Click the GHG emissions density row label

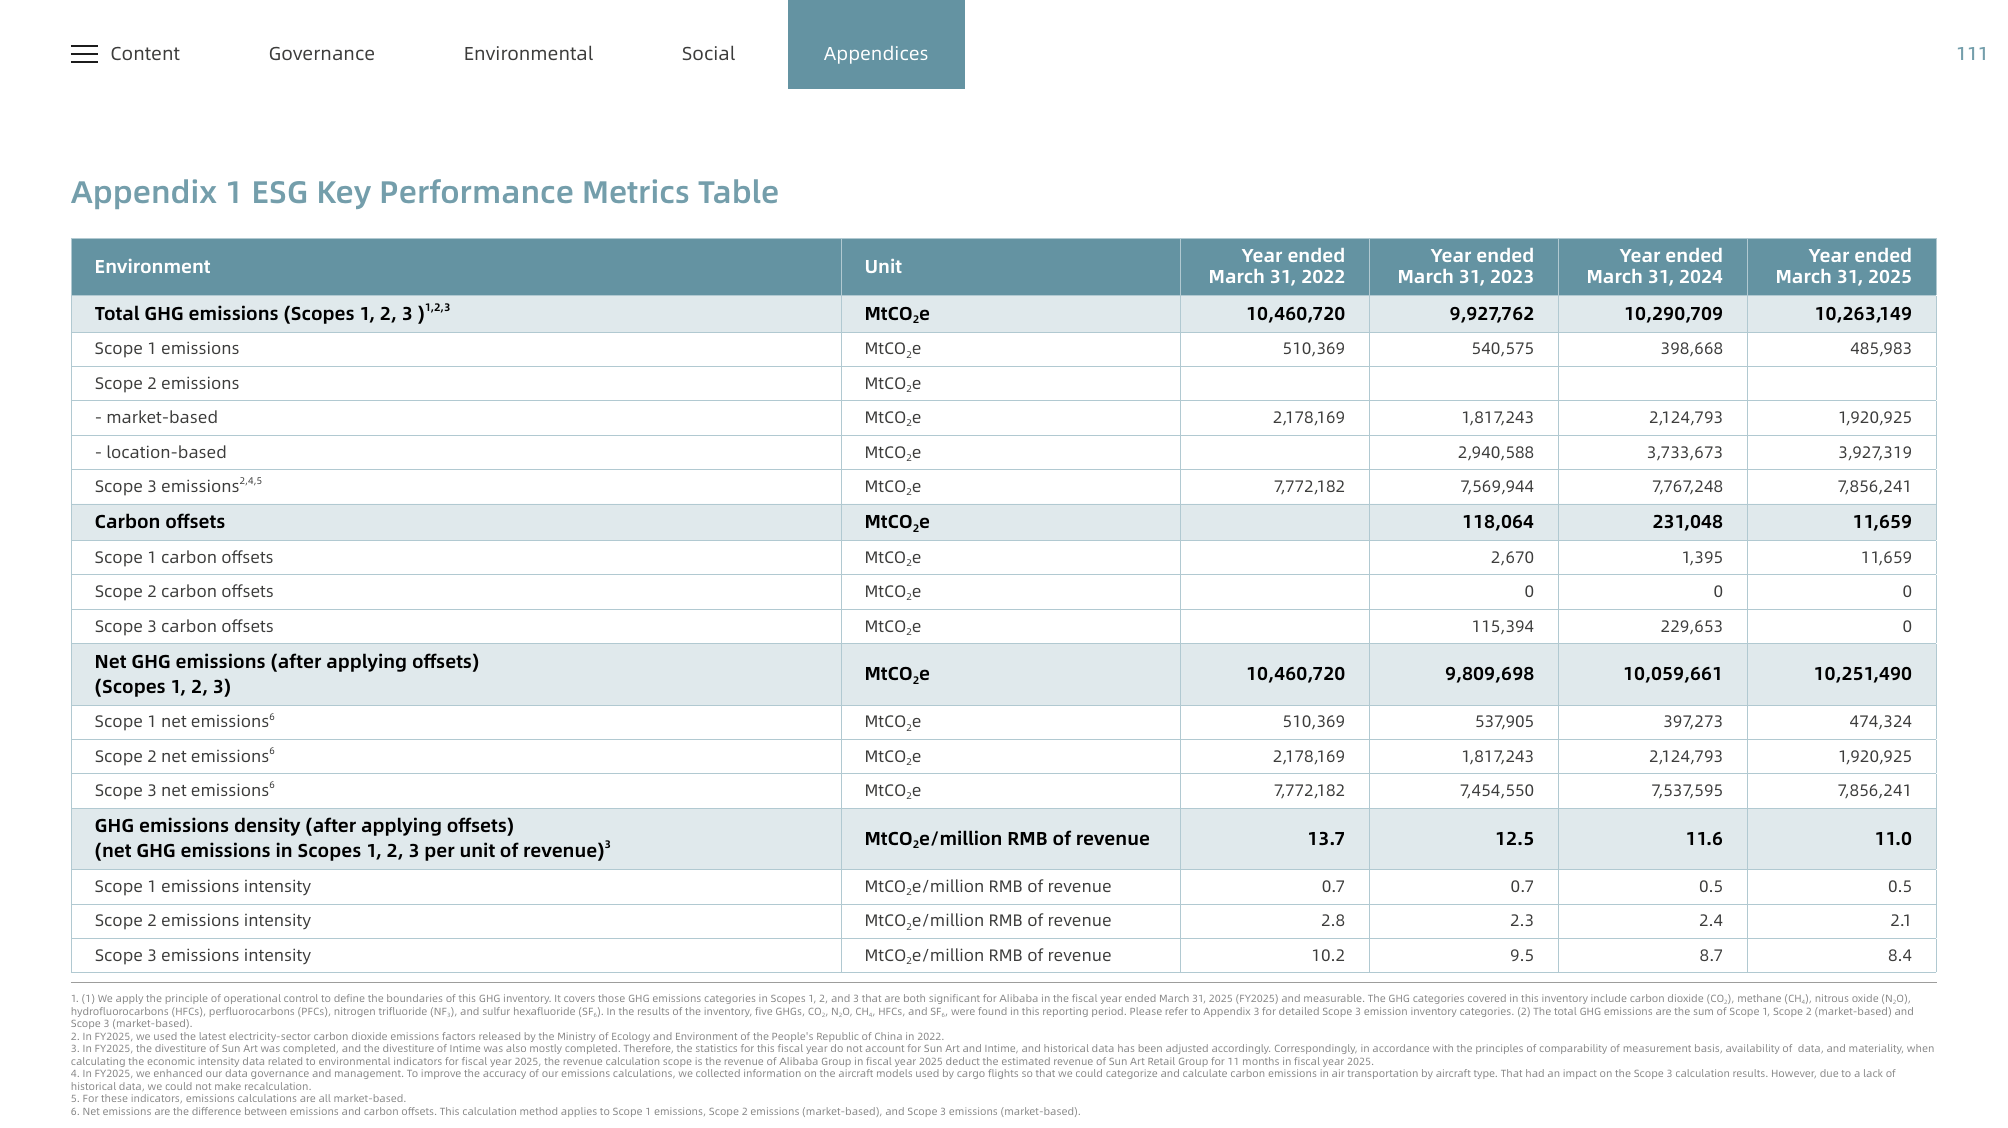click(x=353, y=838)
